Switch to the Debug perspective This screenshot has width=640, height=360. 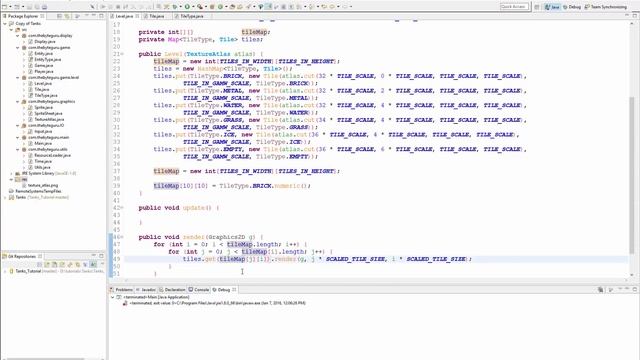tap(572, 7)
